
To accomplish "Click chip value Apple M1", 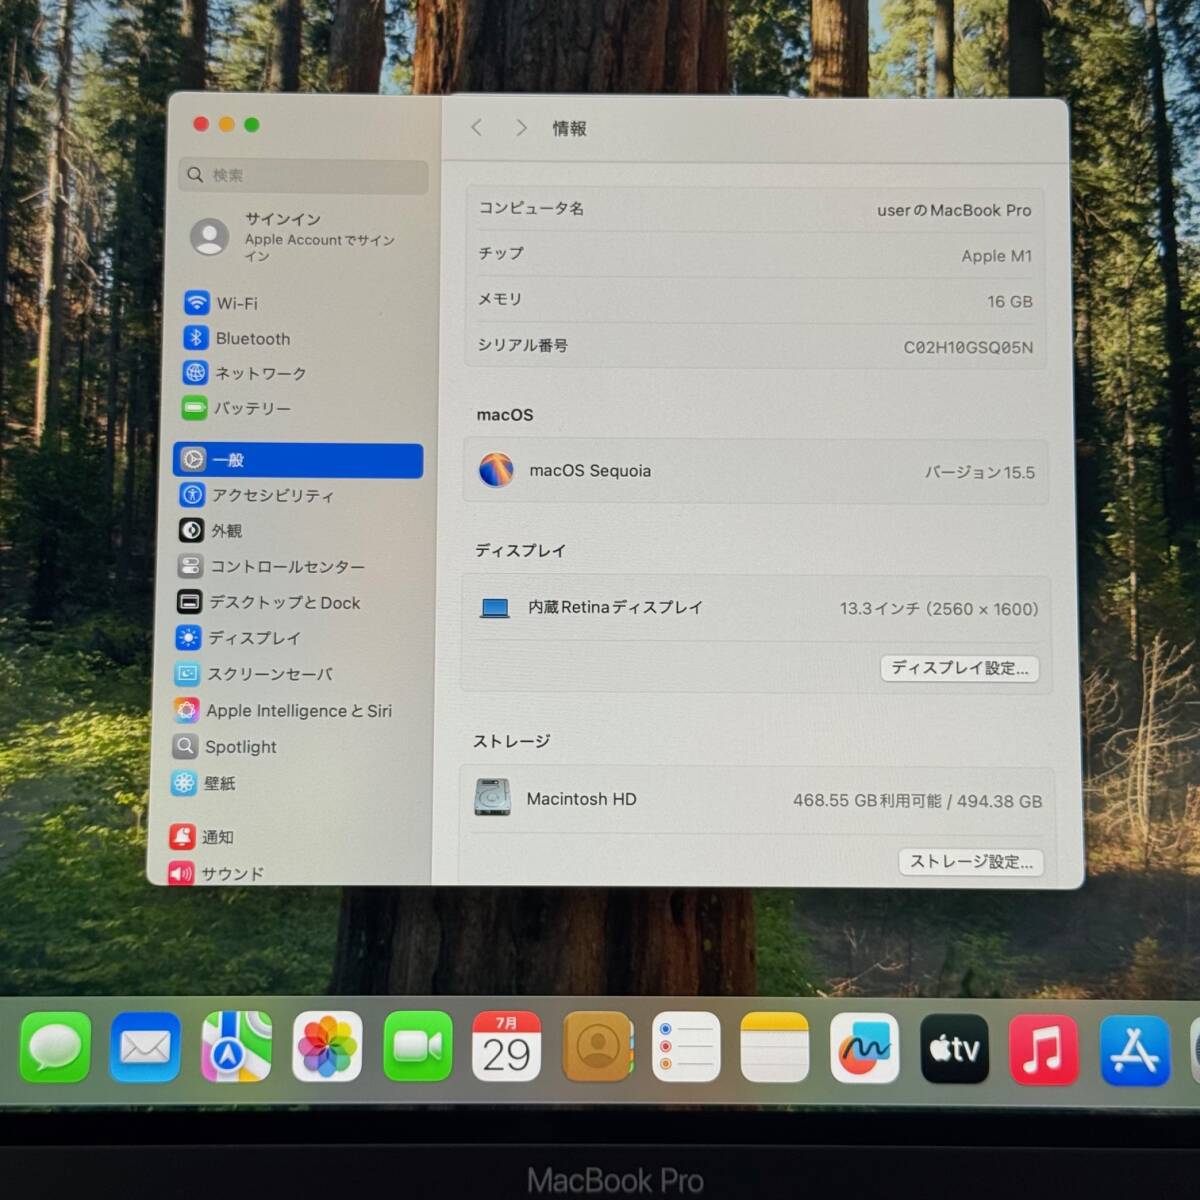I will click(996, 256).
